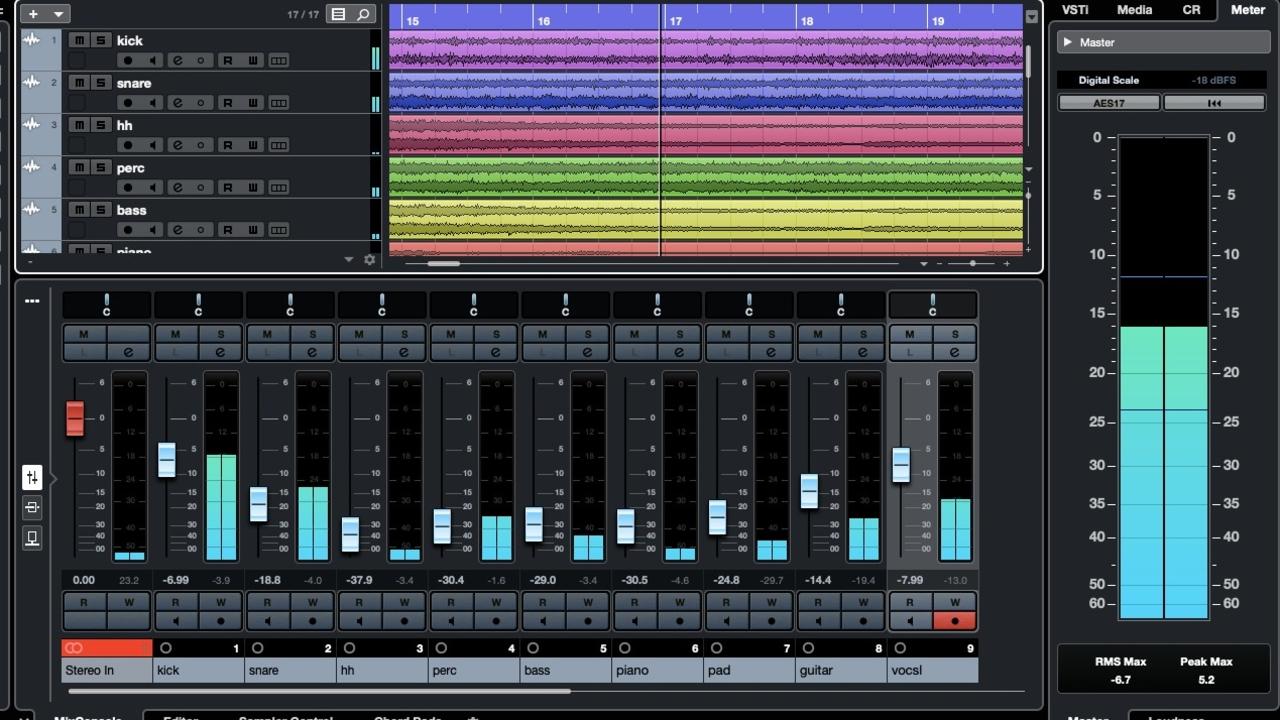
Task: Click the MixConsole horizontal scrollbar
Action: [320, 691]
